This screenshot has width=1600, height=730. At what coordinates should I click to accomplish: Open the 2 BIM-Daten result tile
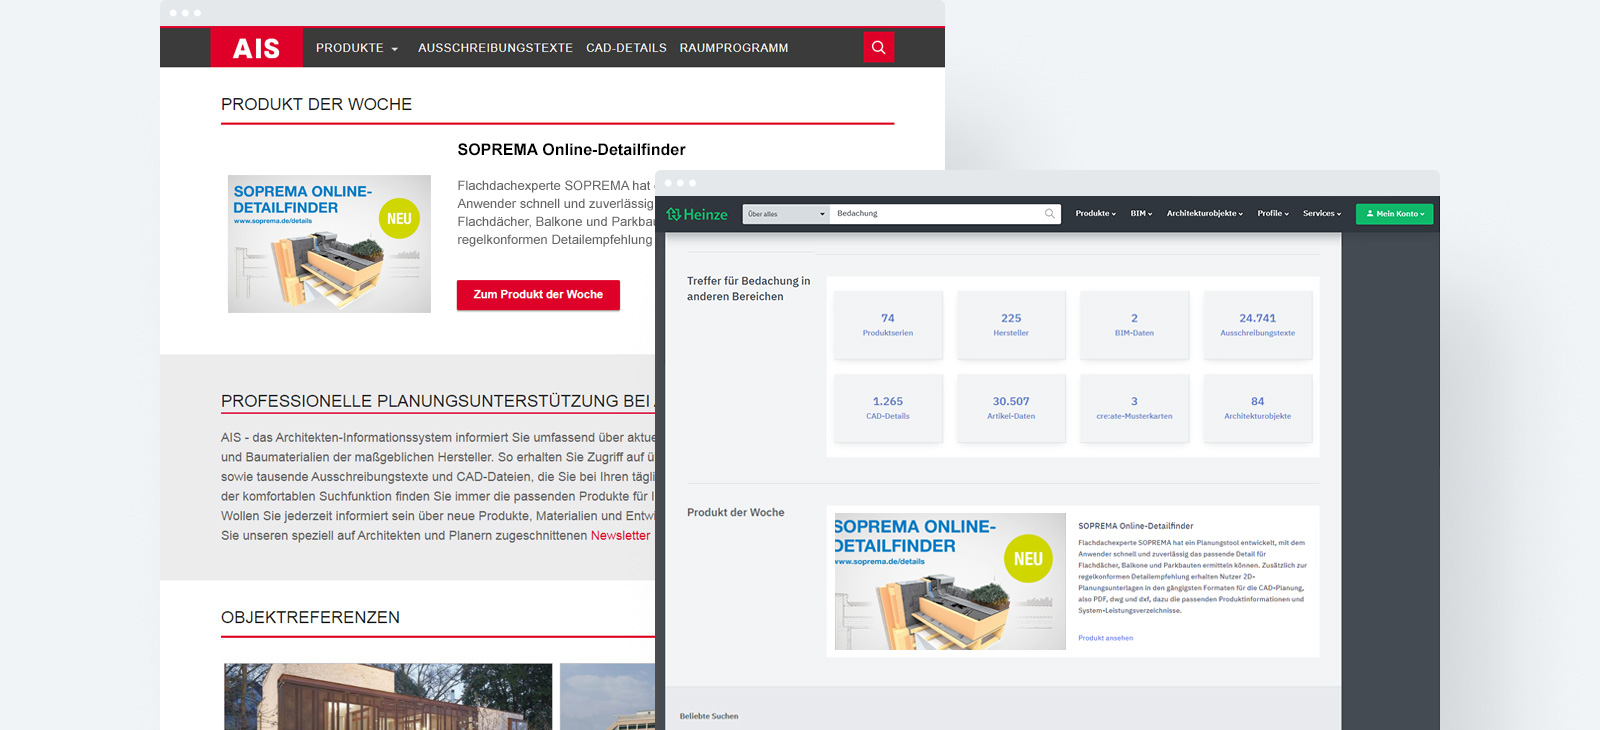click(1134, 325)
